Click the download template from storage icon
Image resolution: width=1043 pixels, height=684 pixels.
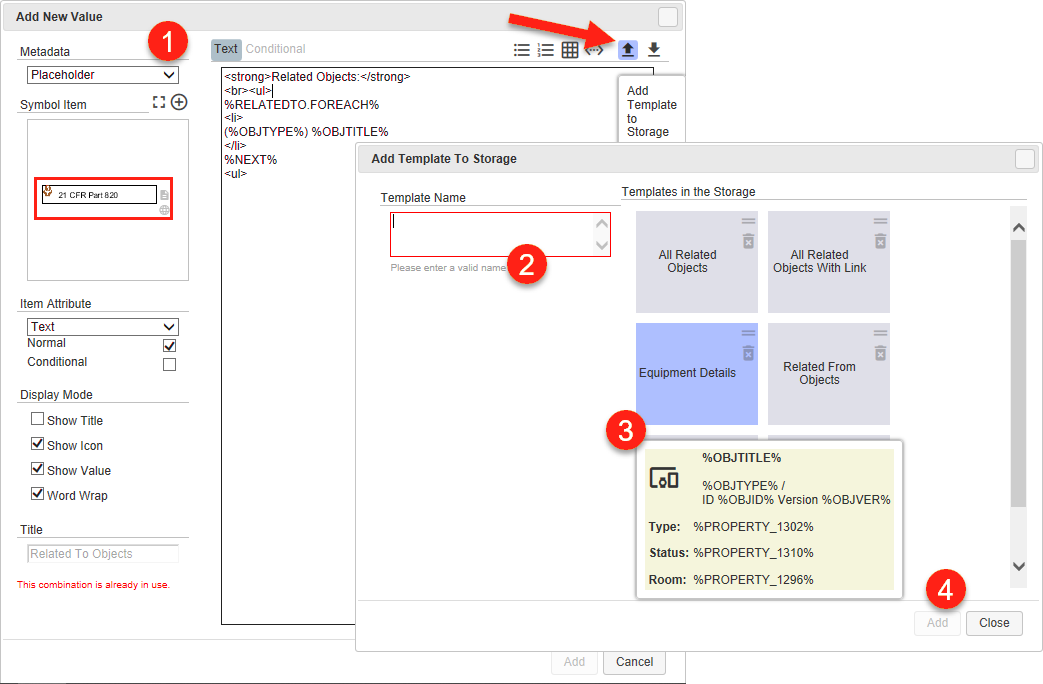(x=654, y=49)
